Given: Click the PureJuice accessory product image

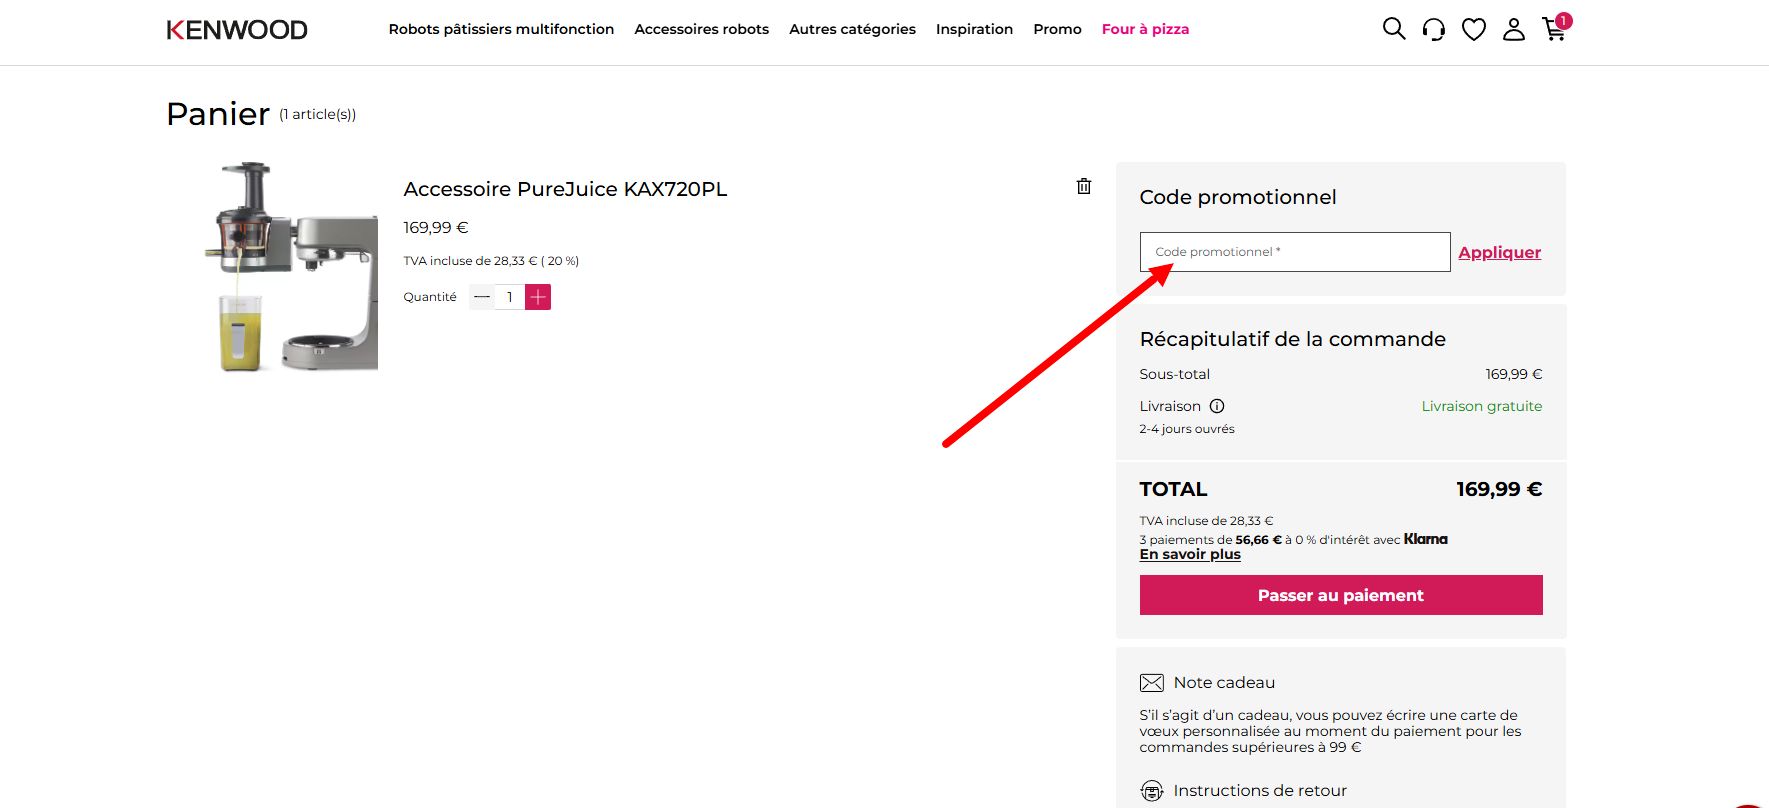Looking at the screenshot, I should pyautogui.click(x=291, y=266).
